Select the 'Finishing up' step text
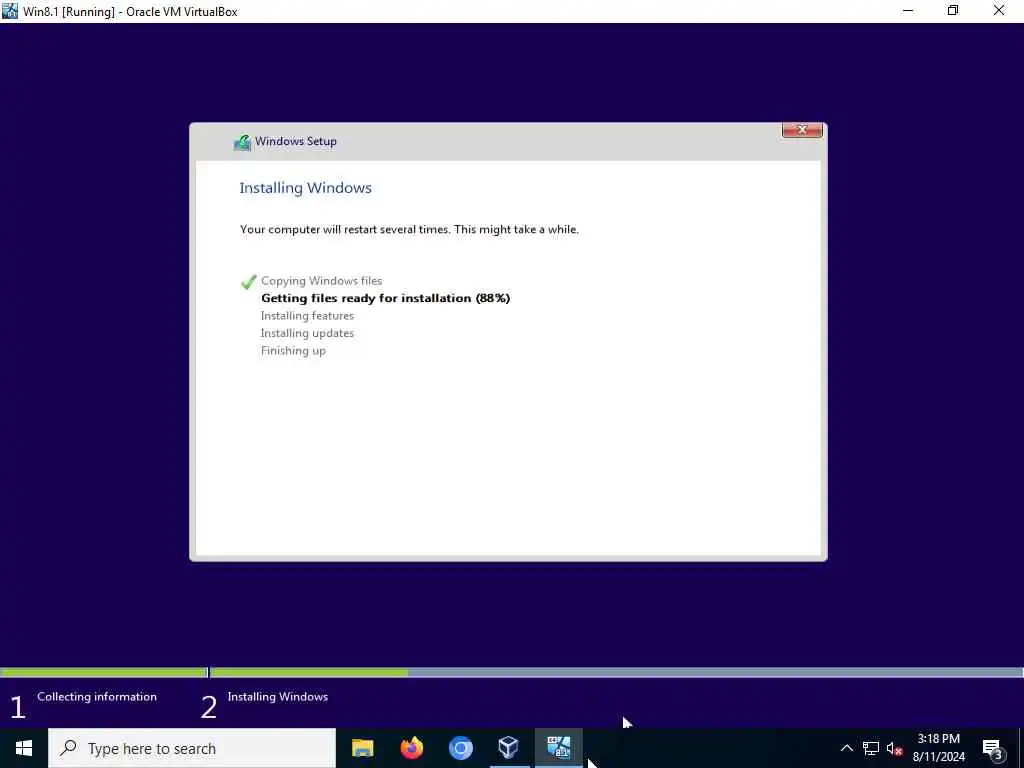This screenshot has height=768, width=1024. (293, 351)
